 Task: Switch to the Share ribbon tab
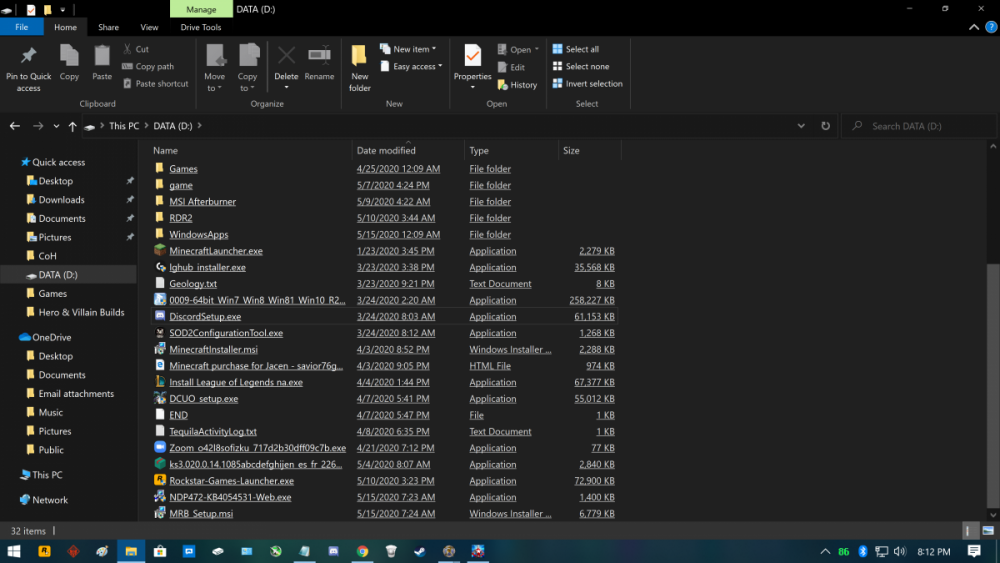pyautogui.click(x=108, y=27)
